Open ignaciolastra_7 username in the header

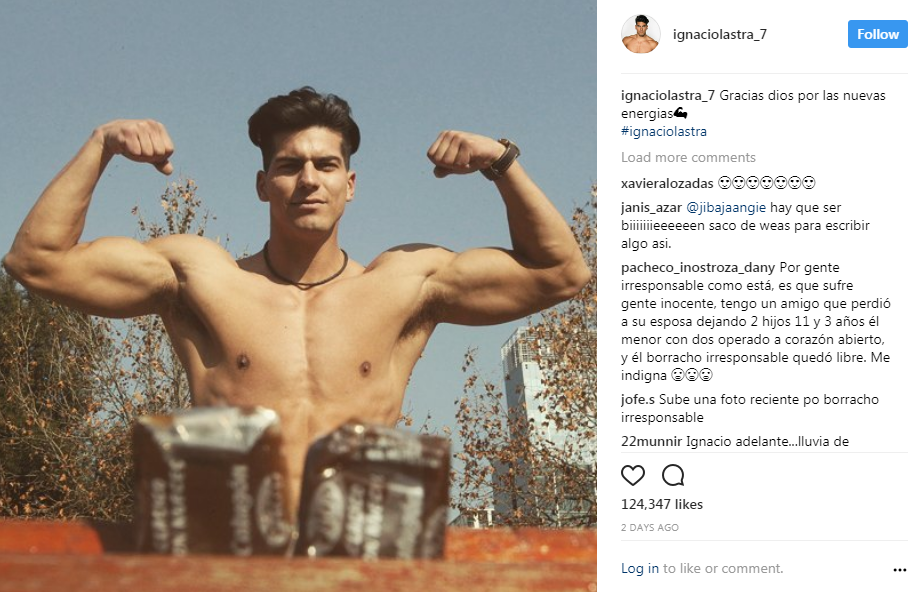point(719,34)
